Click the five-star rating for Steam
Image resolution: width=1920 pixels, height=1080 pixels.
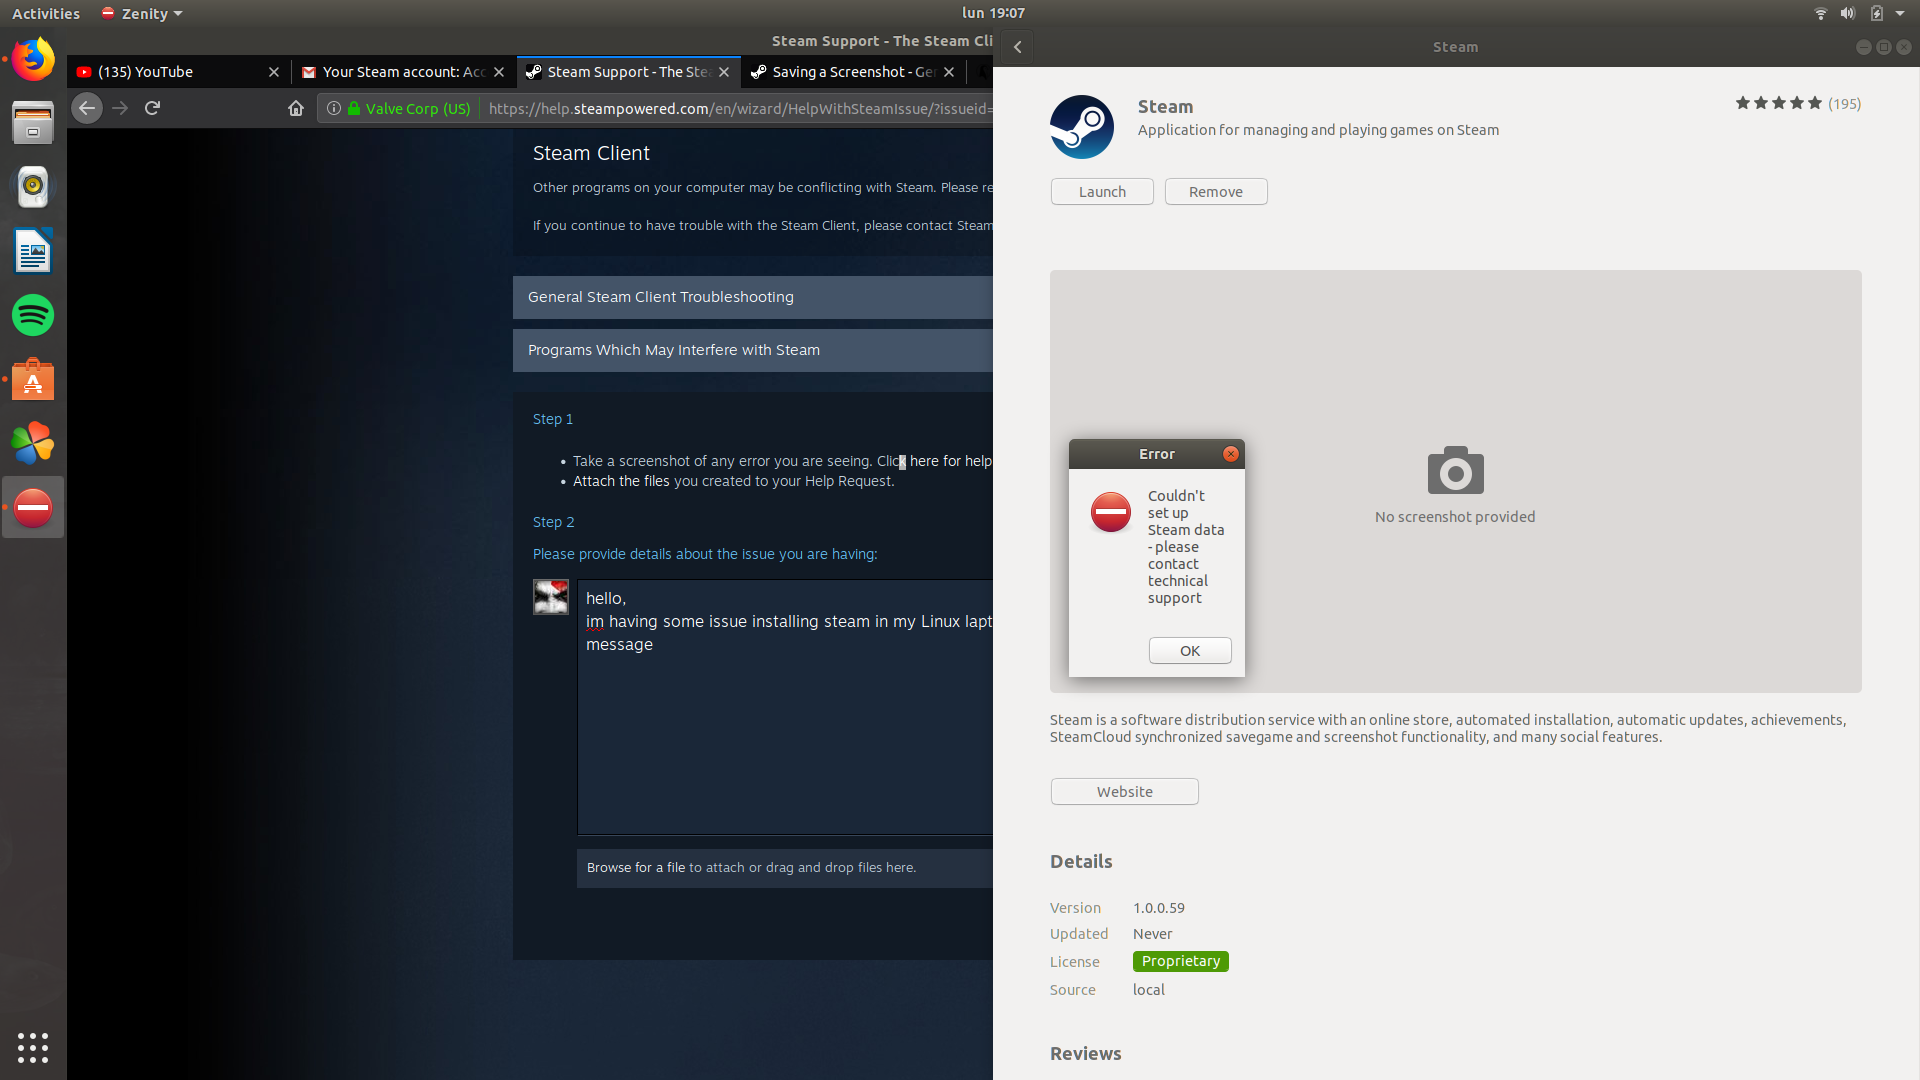(x=1778, y=103)
